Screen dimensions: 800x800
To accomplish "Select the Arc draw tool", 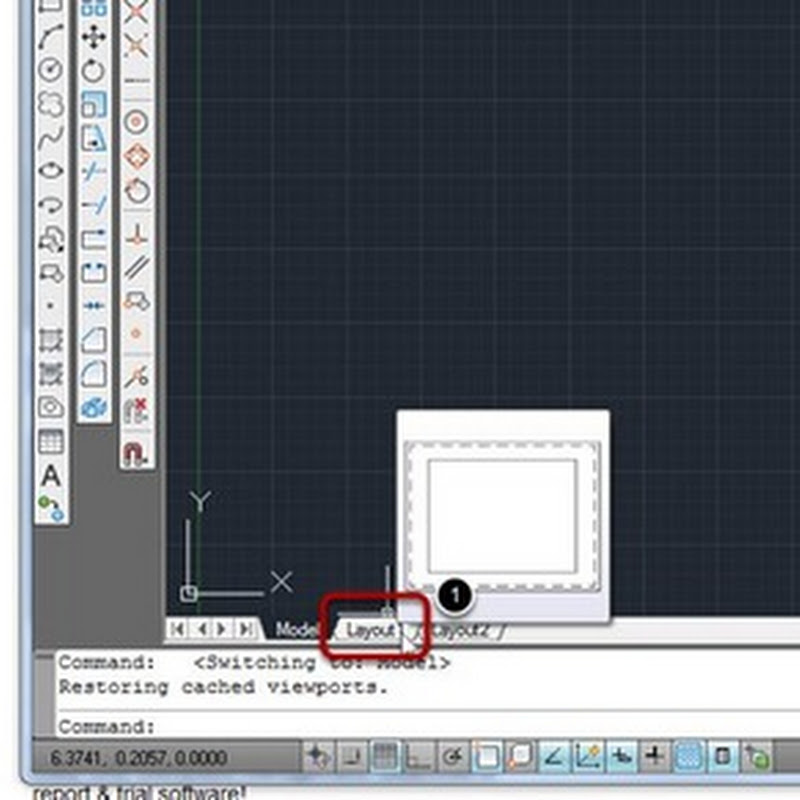I will [x=51, y=37].
